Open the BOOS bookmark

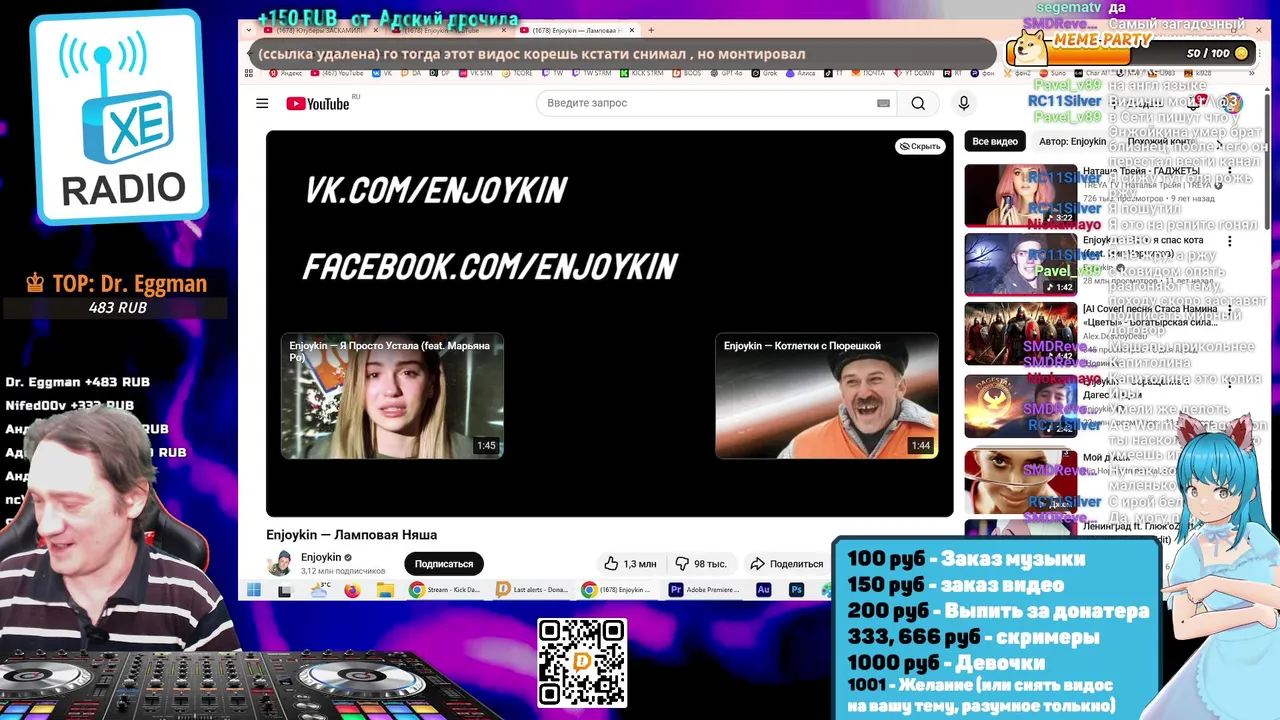coord(687,73)
